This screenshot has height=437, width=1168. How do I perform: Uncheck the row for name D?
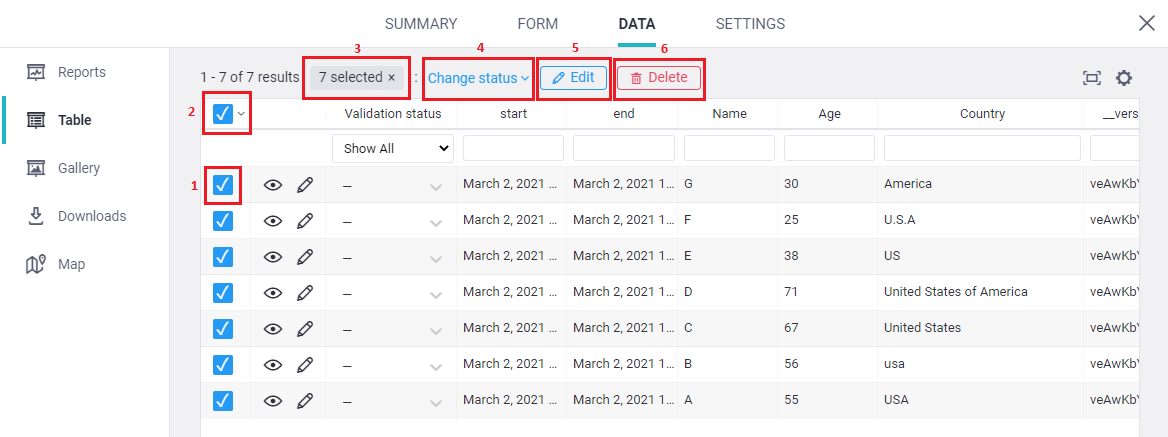click(x=223, y=293)
